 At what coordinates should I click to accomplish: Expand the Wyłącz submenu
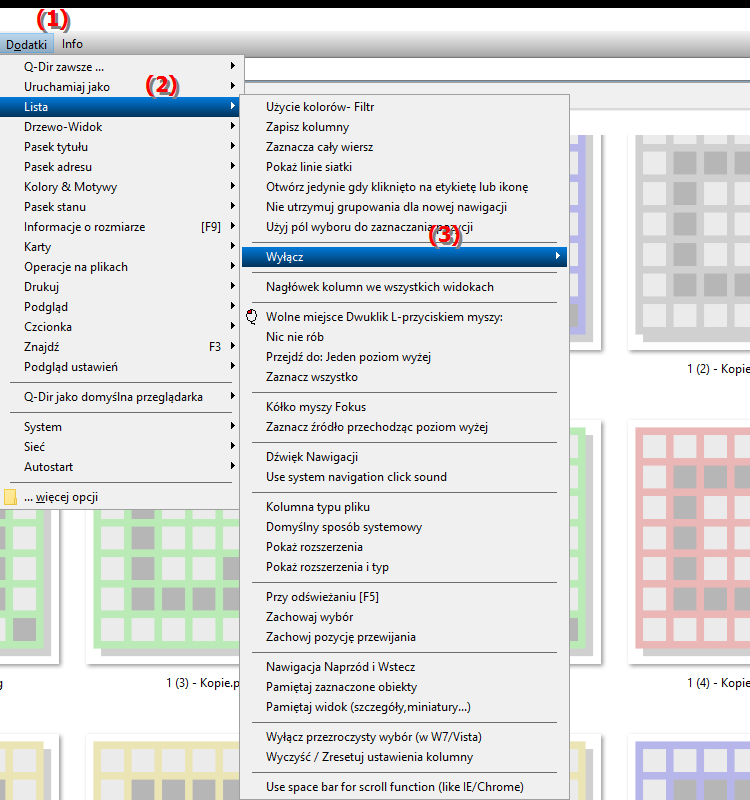[405, 257]
